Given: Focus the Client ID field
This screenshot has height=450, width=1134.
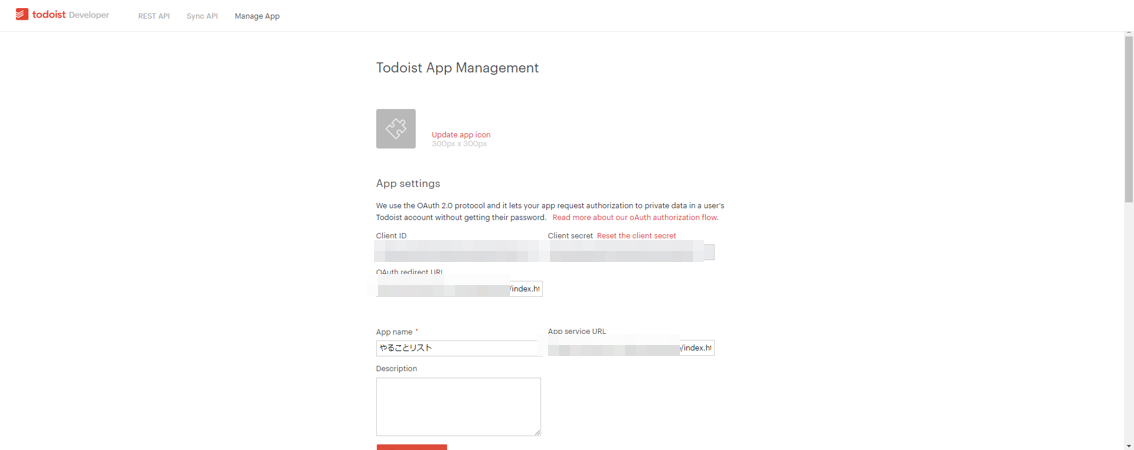Looking at the screenshot, I should [x=458, y=252].
